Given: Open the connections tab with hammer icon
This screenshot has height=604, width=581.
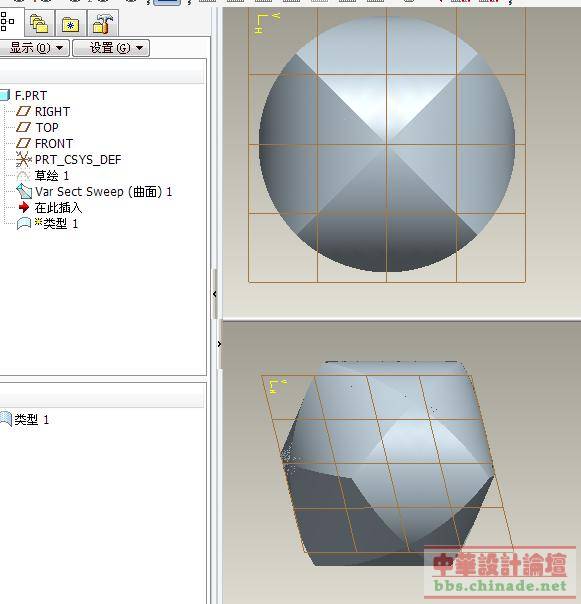Looking at the screenshot, I should click(102, 23).
